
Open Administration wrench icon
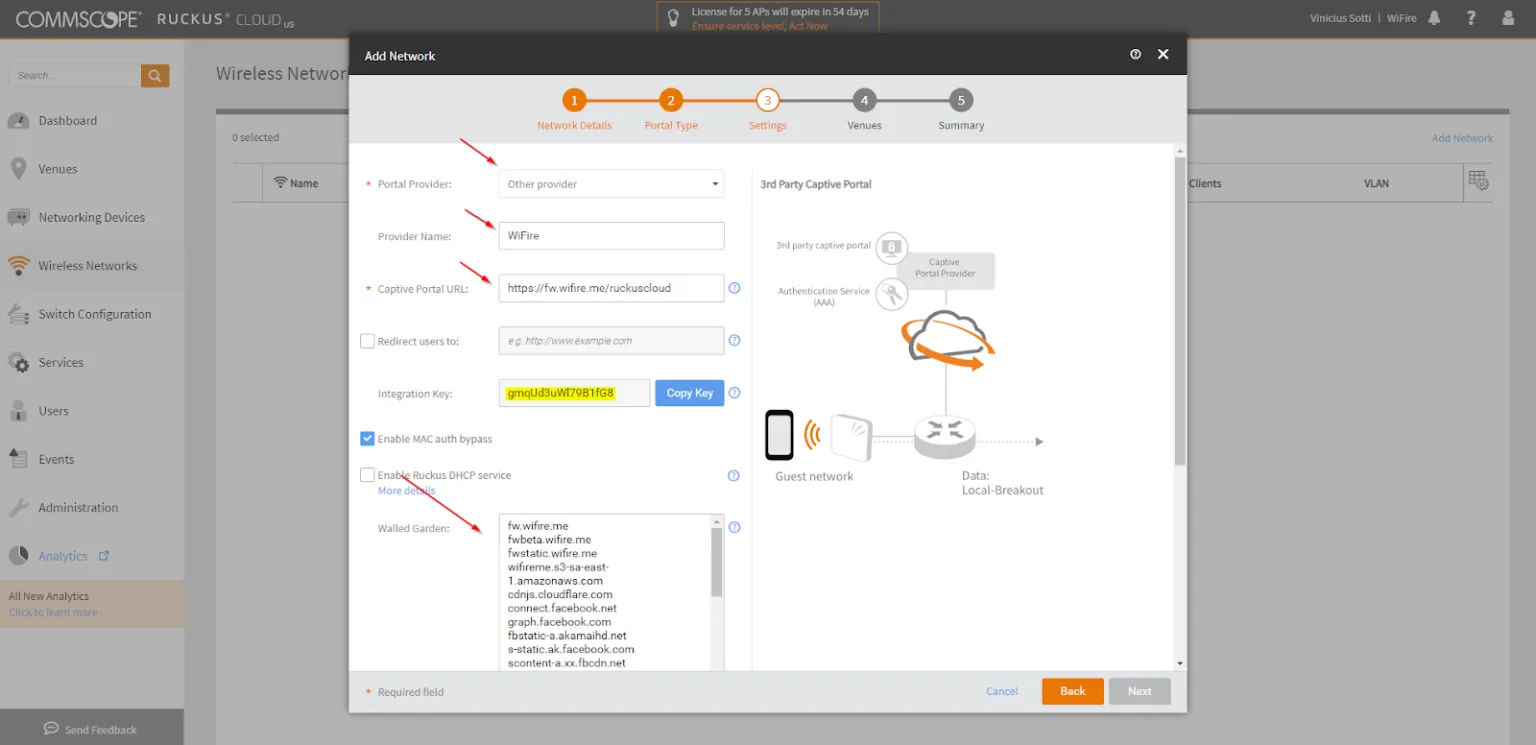pos(18,508)
